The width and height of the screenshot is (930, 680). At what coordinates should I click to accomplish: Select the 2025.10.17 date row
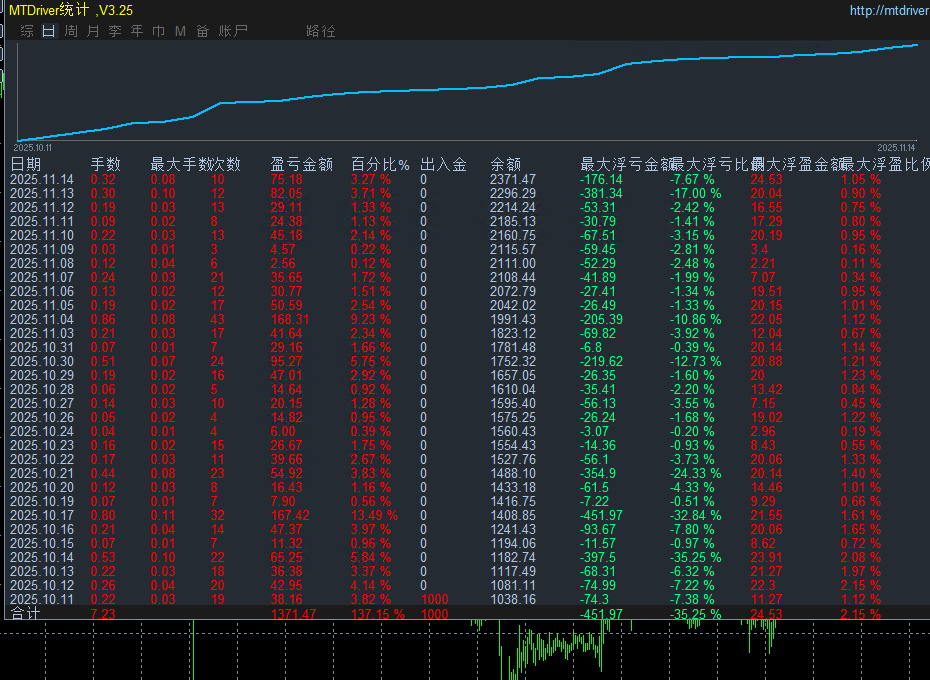coord(42,515)
